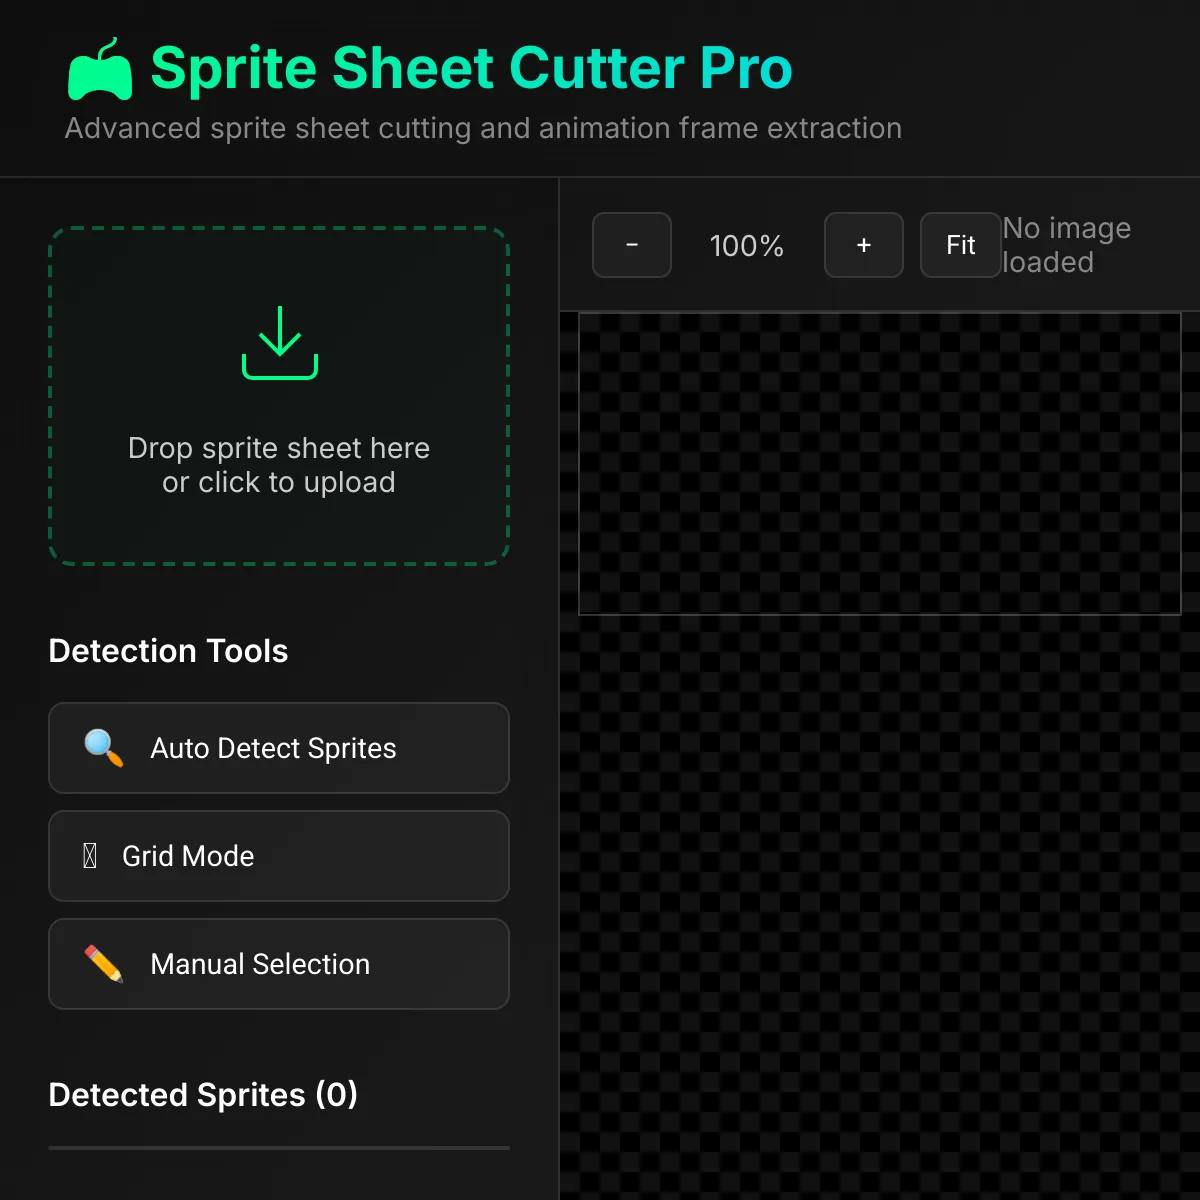This screenshot has height=1200, width=1200.
Task: Click the 'or click to upload' text
Action: [279, 482]
